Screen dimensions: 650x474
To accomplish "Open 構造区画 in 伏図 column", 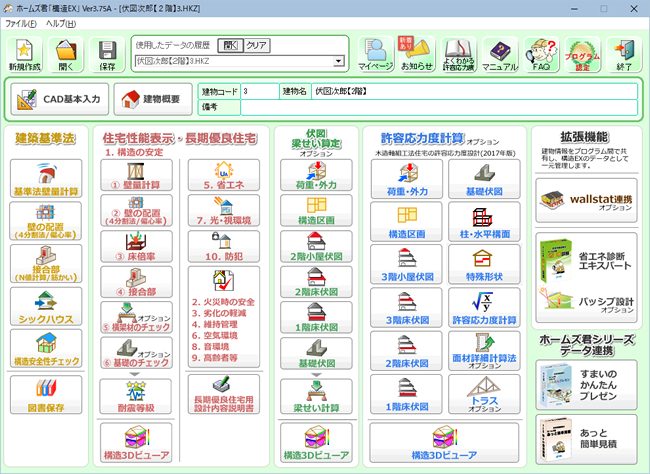I will pos(316,211).
